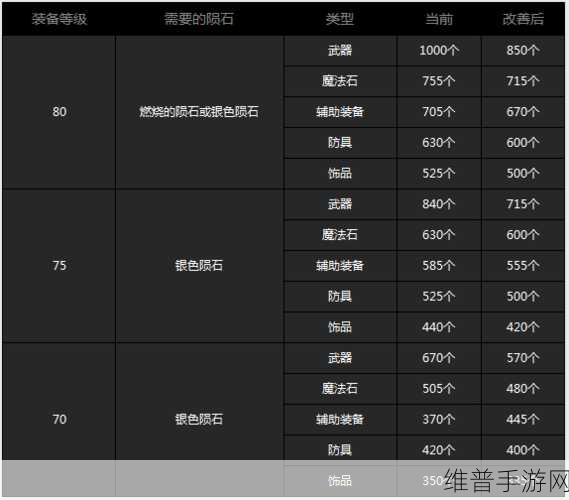Click current 630个 for level 80 防具
This screenshot has height=500, width=569.
[x=439, y=142]
